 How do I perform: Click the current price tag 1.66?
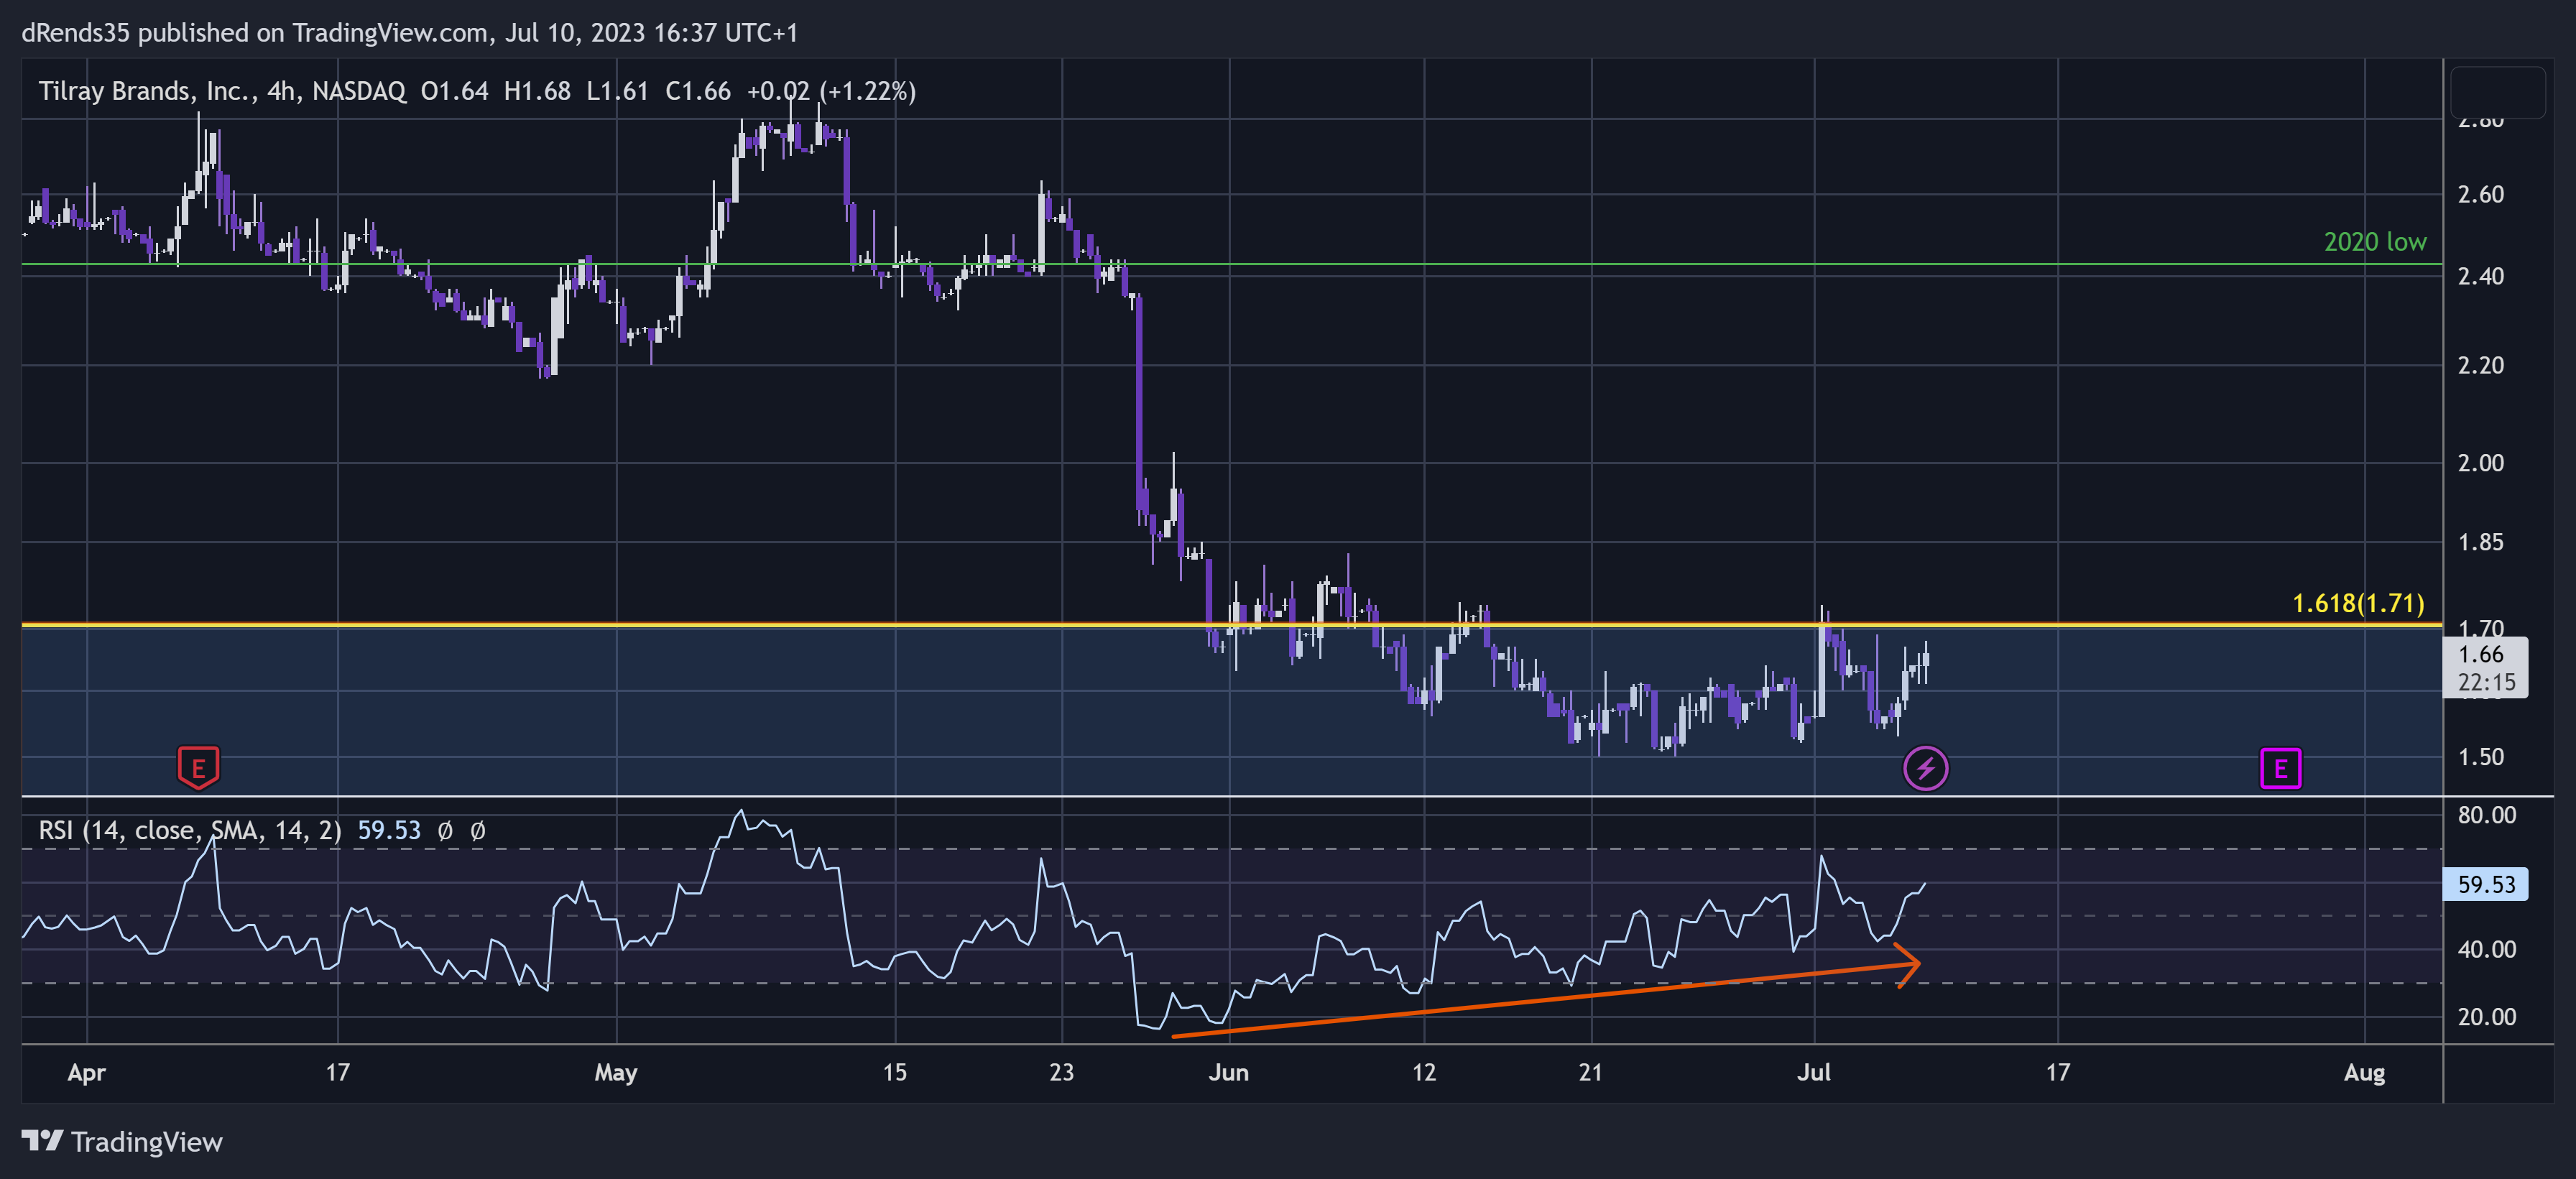click(2481, 655)
